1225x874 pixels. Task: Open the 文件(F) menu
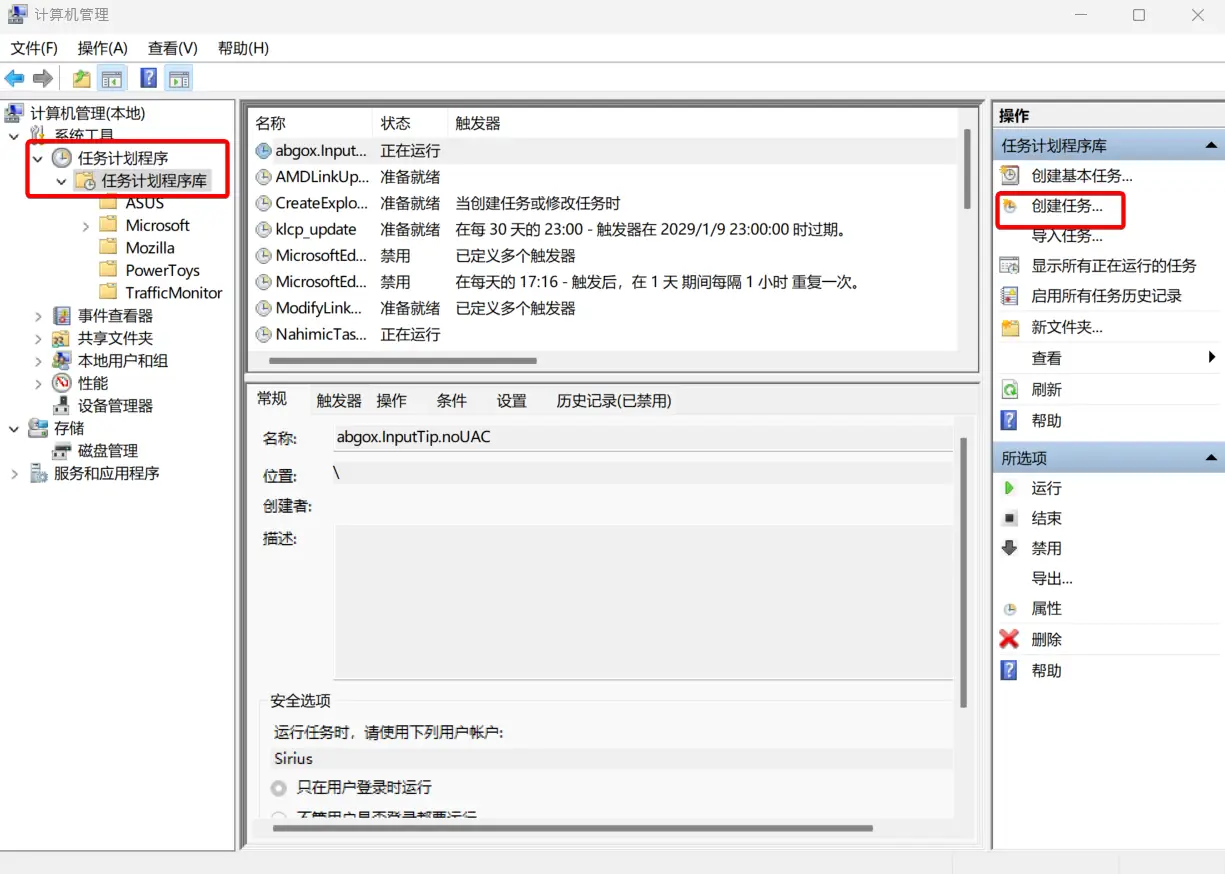tap(34, 48)
